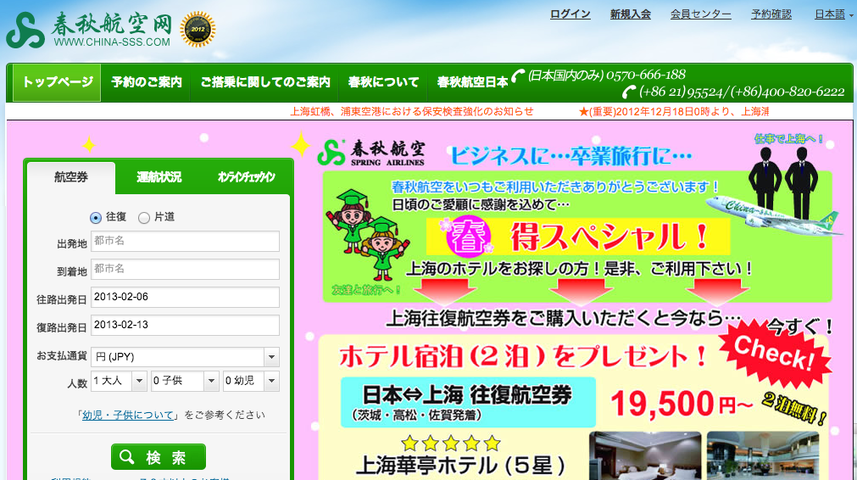The height and width of the screenshot is (480, 857).
Task: Click the 予約確認 link
Action: click(x=771, y=14)
